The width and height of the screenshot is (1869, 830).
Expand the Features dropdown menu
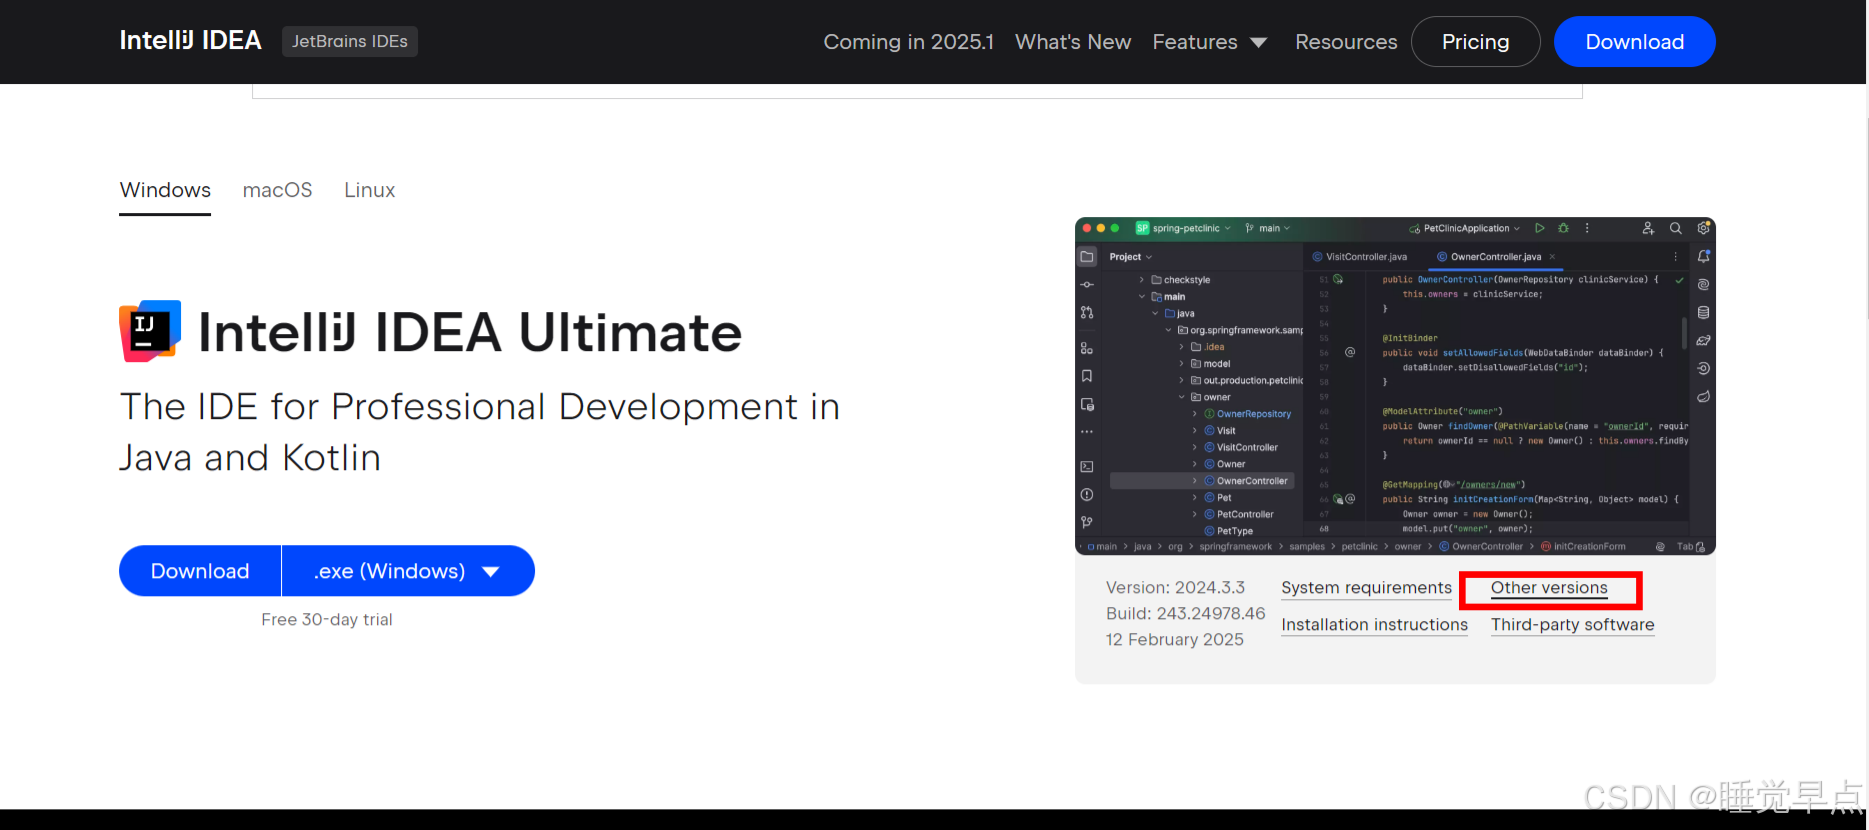pyautogui.click(x=1209, y=42)
